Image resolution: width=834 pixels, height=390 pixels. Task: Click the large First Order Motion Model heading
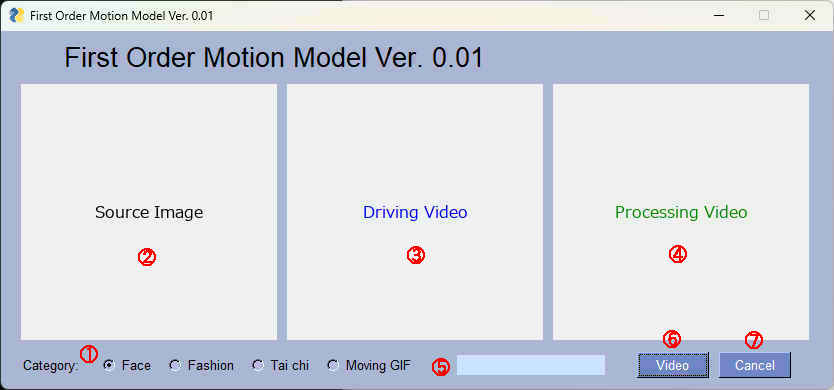[273, 57]
